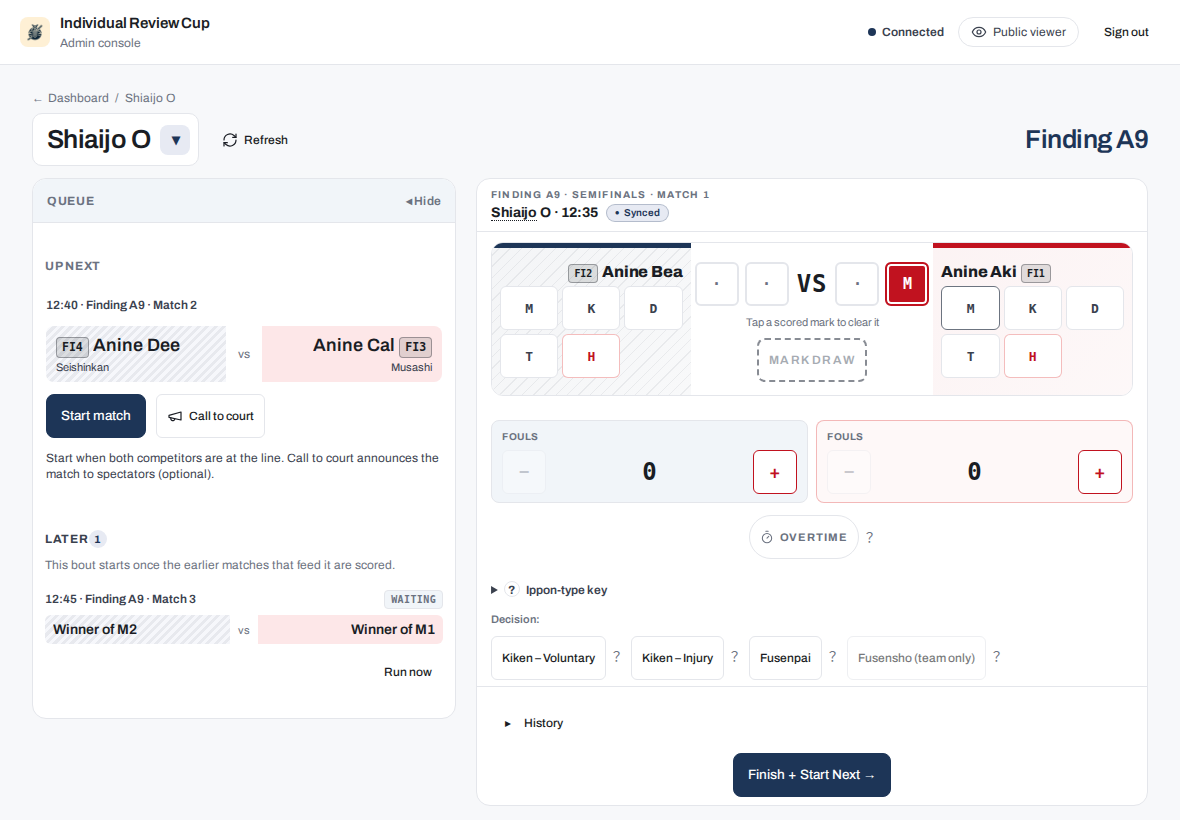Click Anine Bea's second empty score slot
Screen dimensions: 1180x820
(x=767, y=284)
